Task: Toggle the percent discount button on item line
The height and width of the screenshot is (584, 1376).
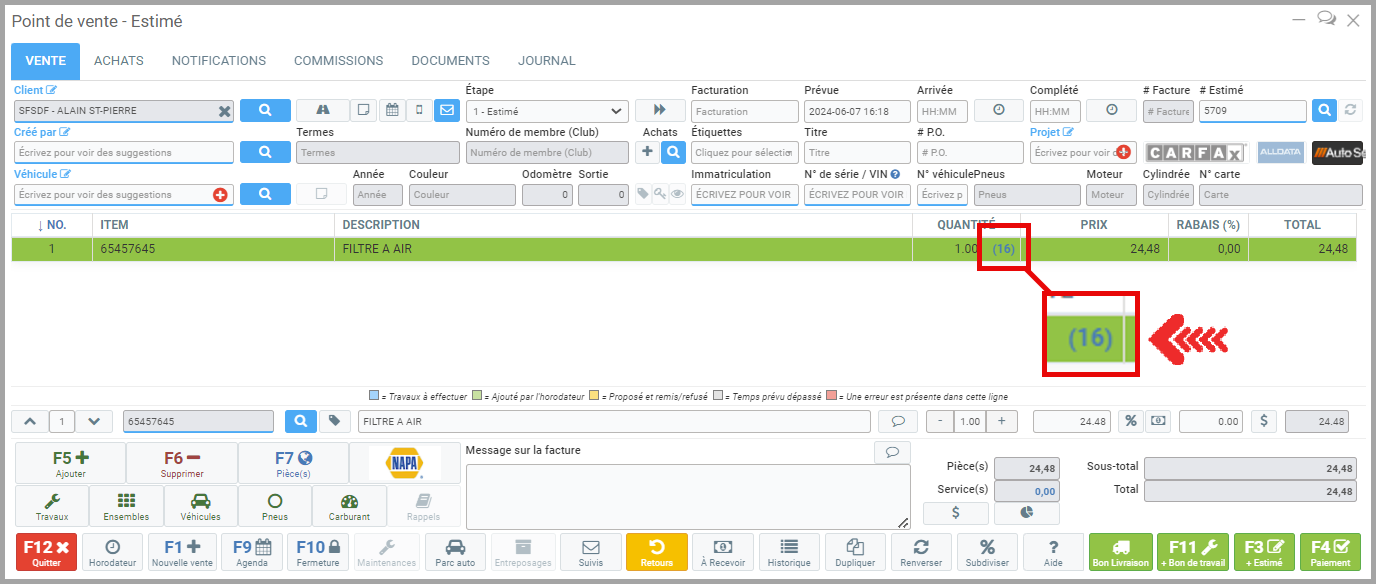Action: coord(1131,421)
